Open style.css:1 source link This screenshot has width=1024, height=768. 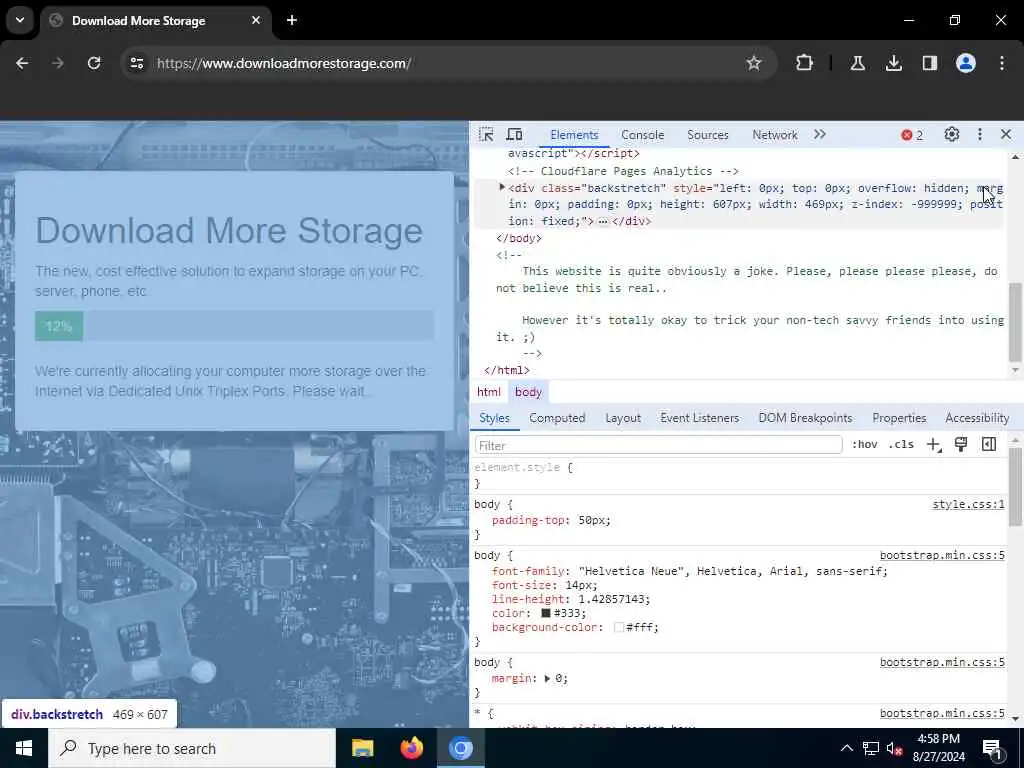coord(968,504)
